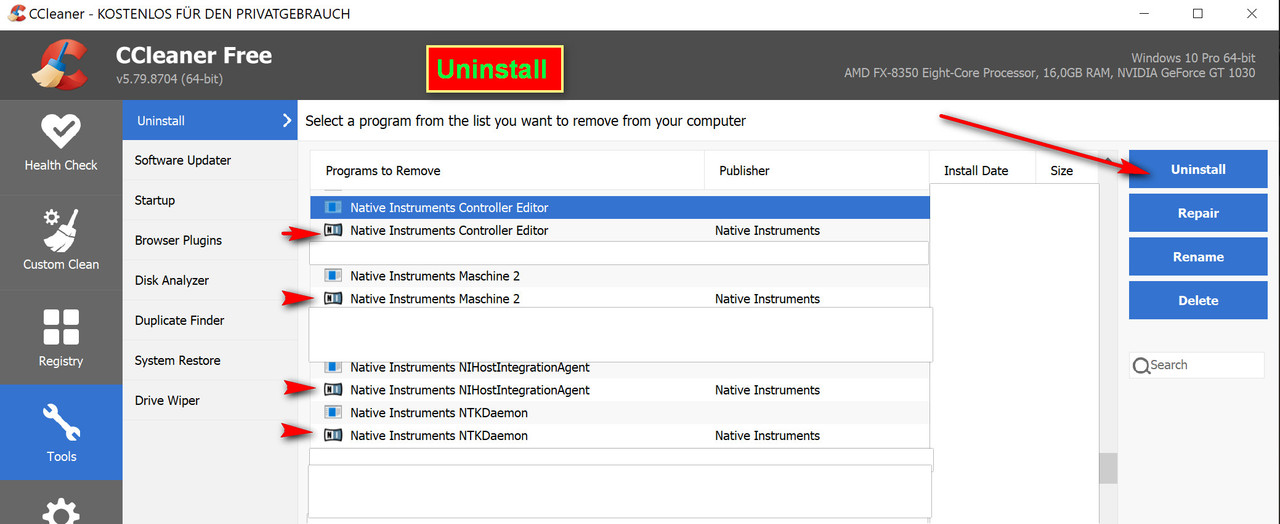
Task: Sort by Programs to Remove column
Action: 507,171
